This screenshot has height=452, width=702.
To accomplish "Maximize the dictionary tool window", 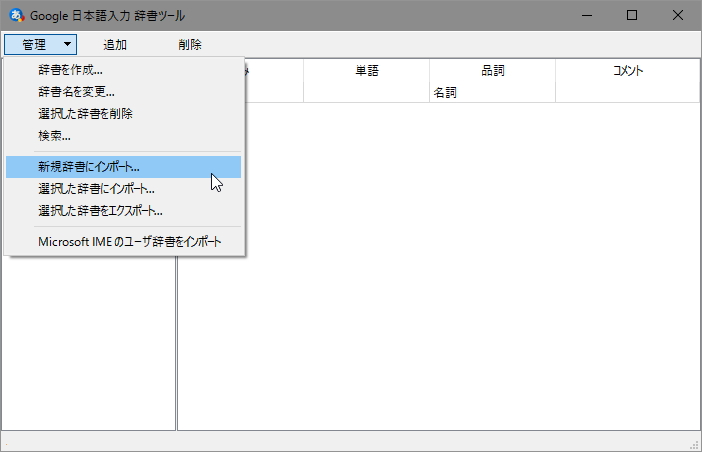I will pos(632,15).
